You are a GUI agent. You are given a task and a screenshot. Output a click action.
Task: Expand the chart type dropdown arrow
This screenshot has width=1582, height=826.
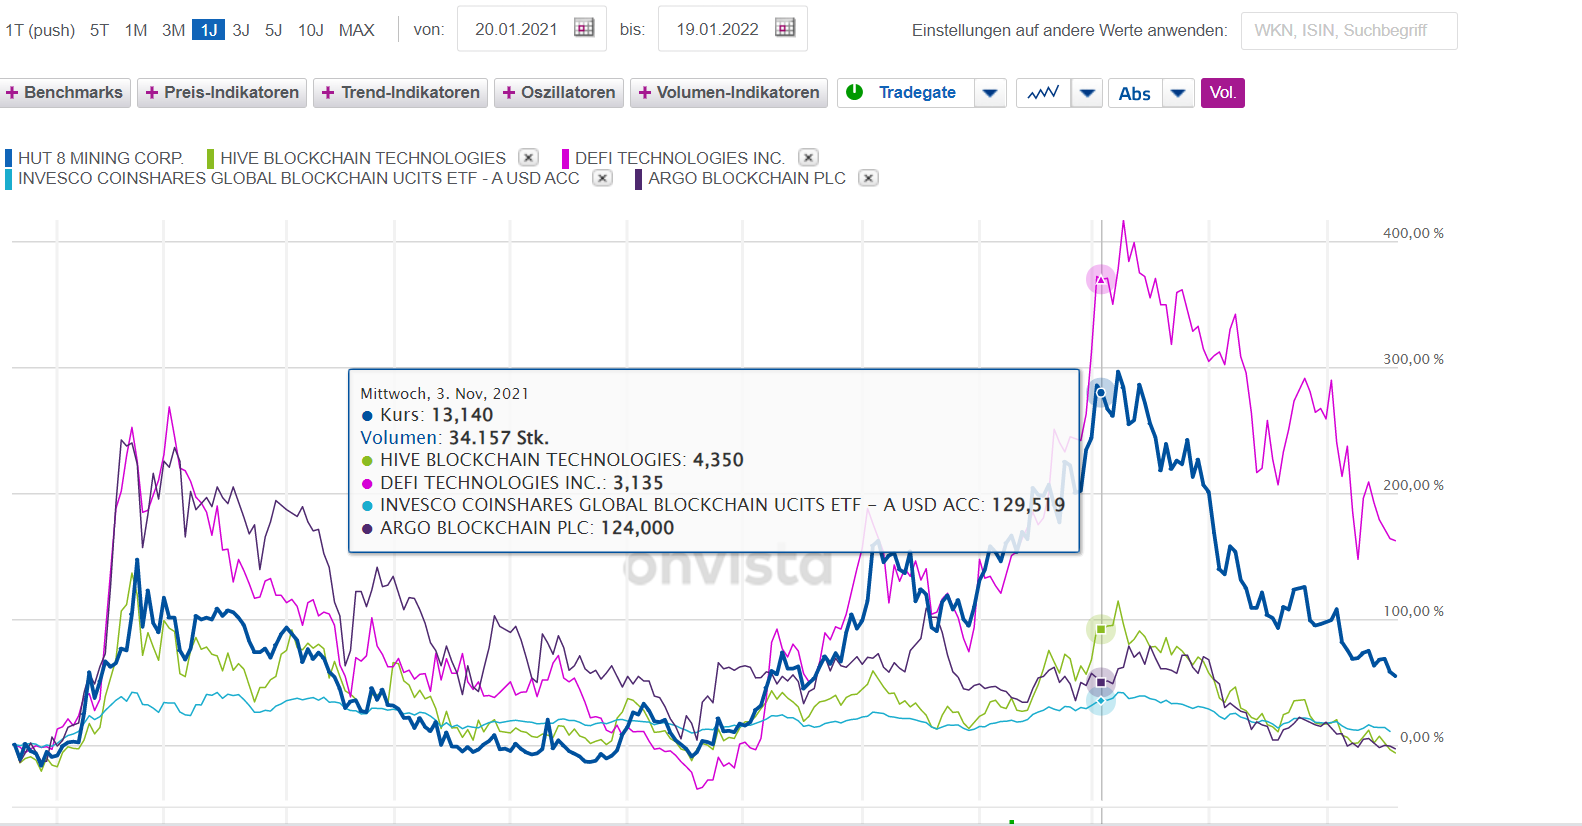(x=1087, y=93)
